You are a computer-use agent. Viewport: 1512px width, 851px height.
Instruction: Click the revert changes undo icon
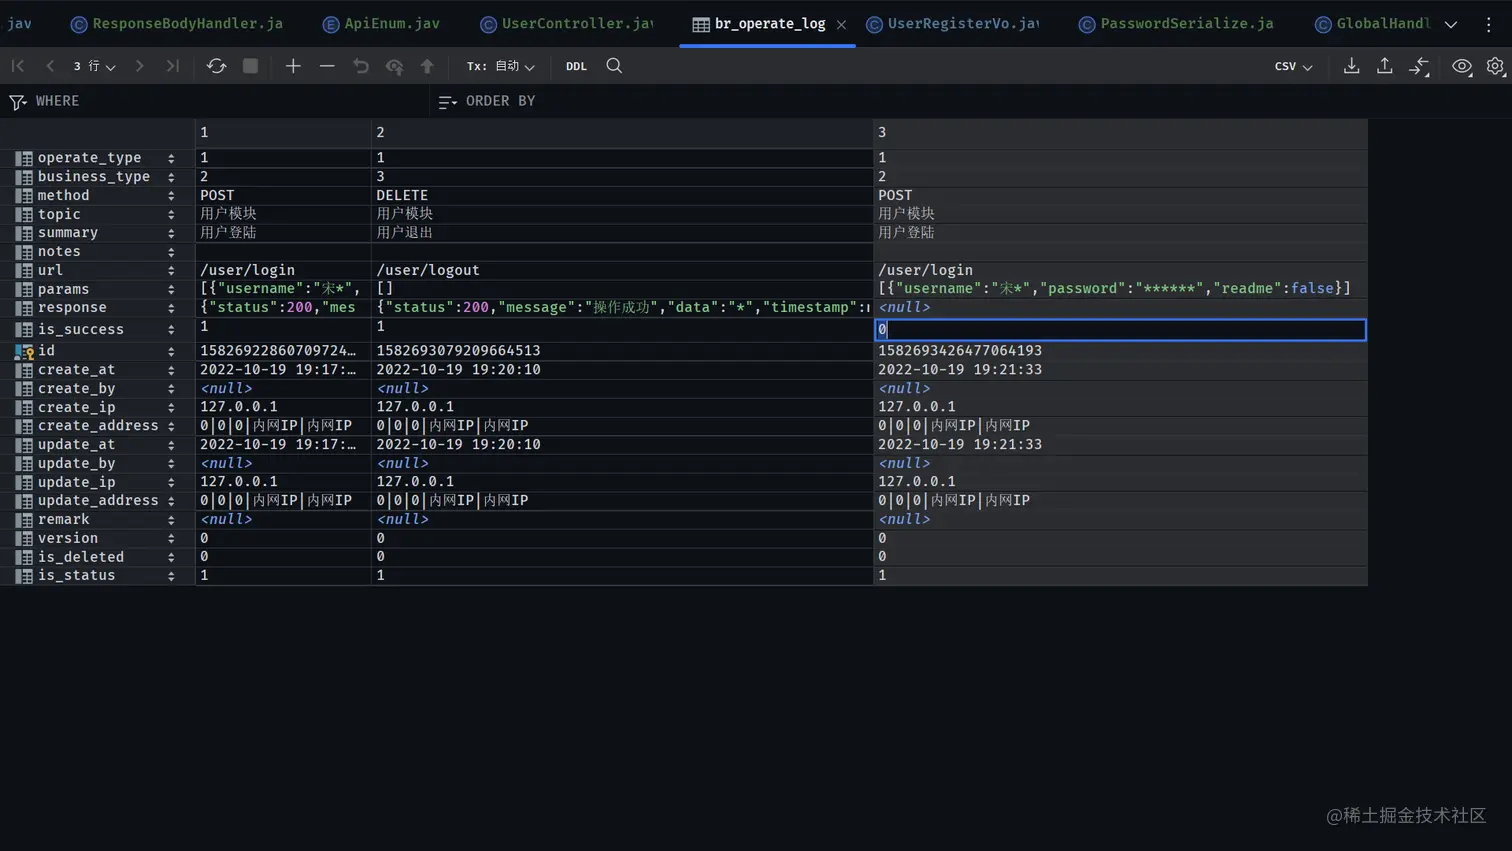click(x=361, y=66)
